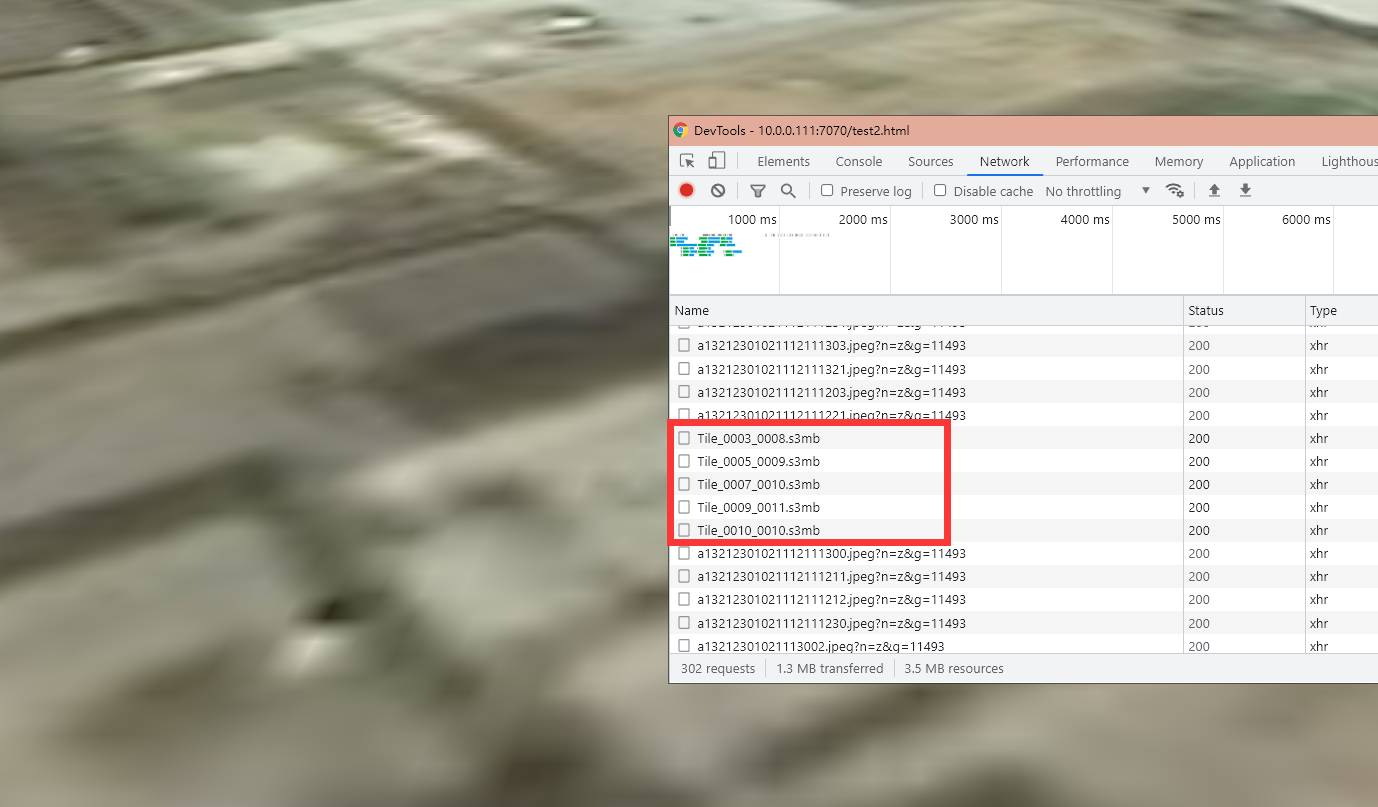
Task: Enable the Disable cache checkbox
Action: tap(940, 190)
